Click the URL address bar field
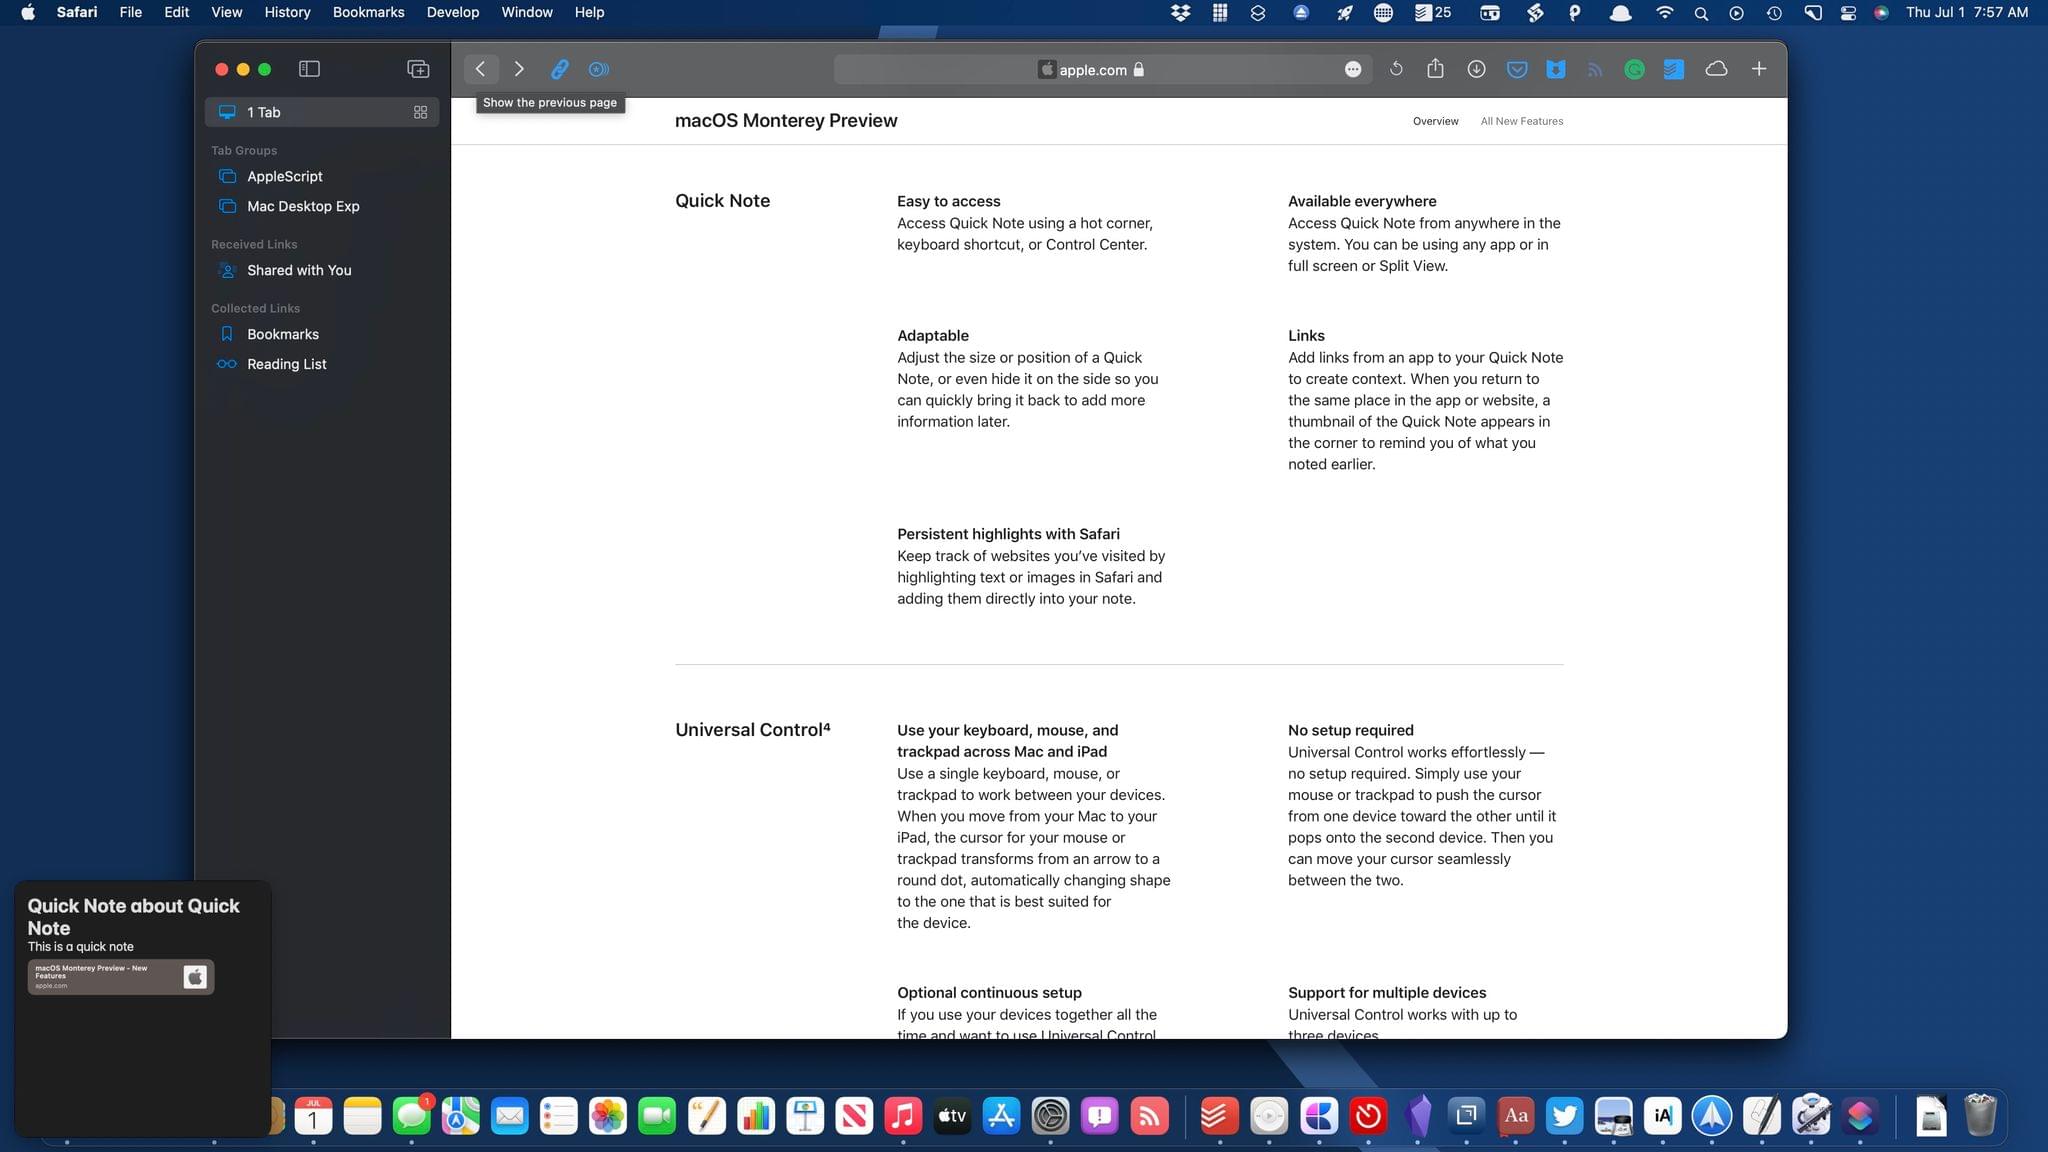The width and height of the screenshot is (2048, 1152). tap(1103, 69)
